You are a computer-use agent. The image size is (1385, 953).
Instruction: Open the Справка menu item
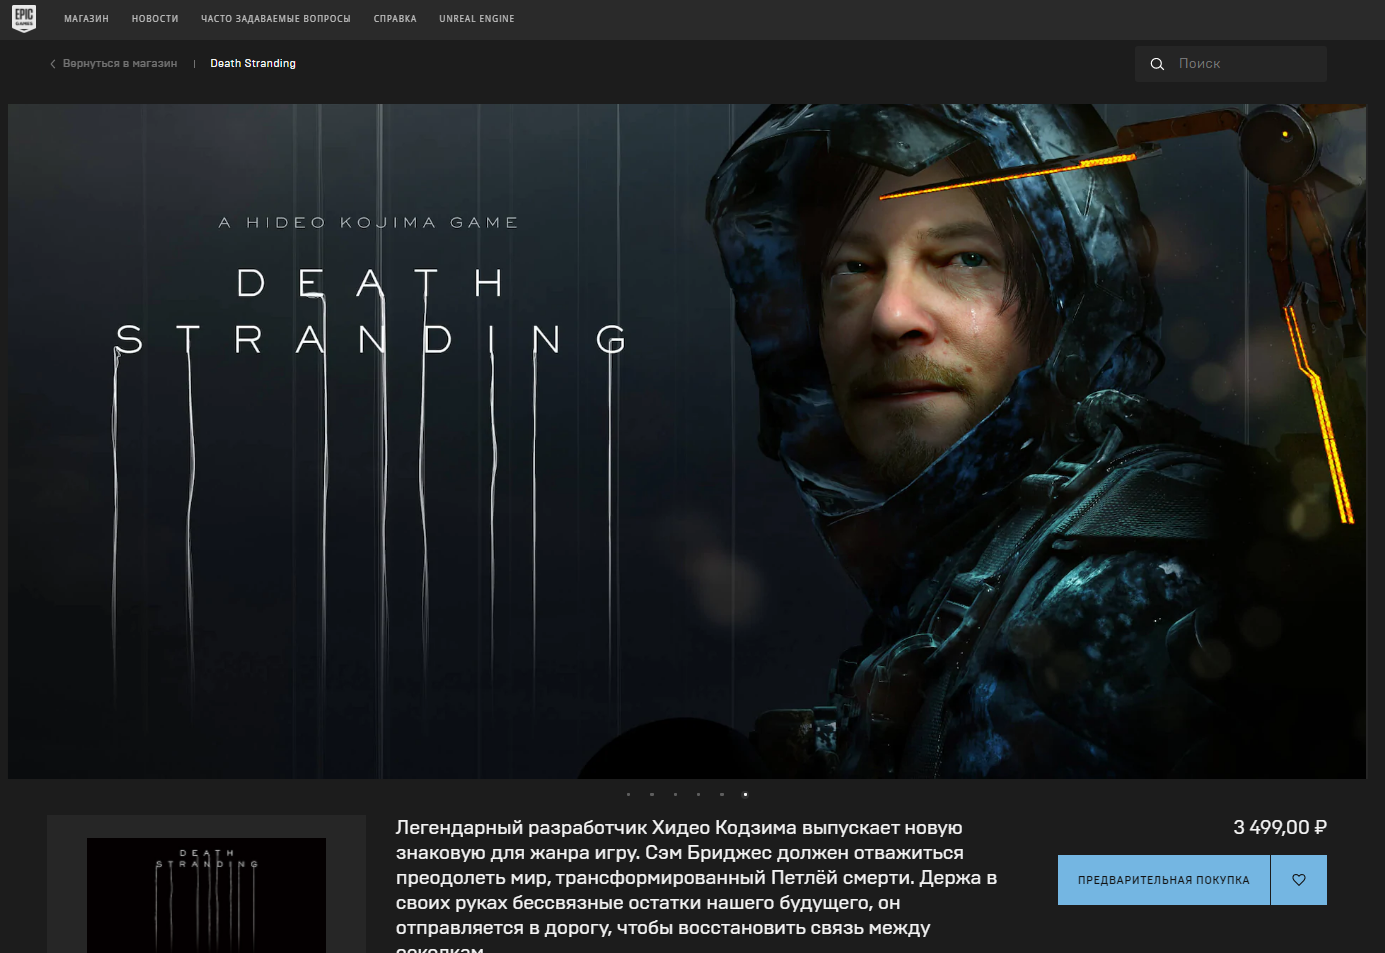[x=395, y=19]
